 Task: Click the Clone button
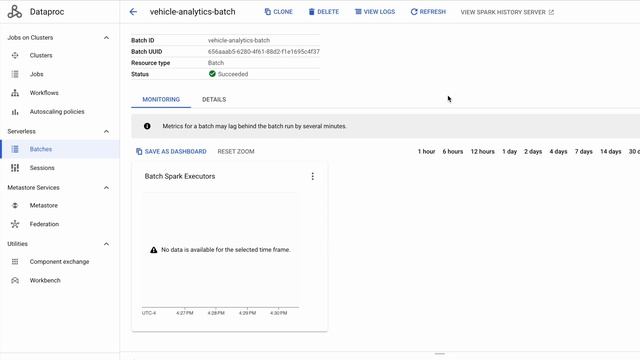pyautogui.click(x=278, y=12)
